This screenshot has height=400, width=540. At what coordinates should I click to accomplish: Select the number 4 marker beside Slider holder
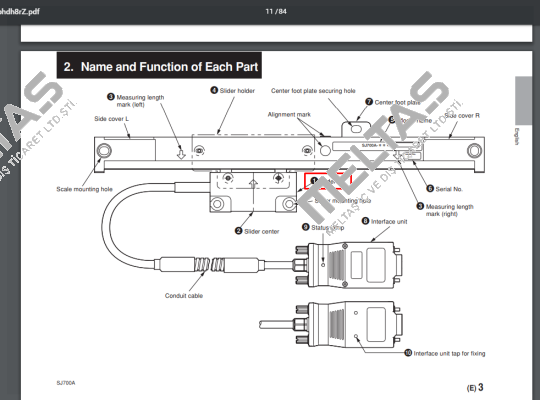pyautogui.click(x=214, y=90)
